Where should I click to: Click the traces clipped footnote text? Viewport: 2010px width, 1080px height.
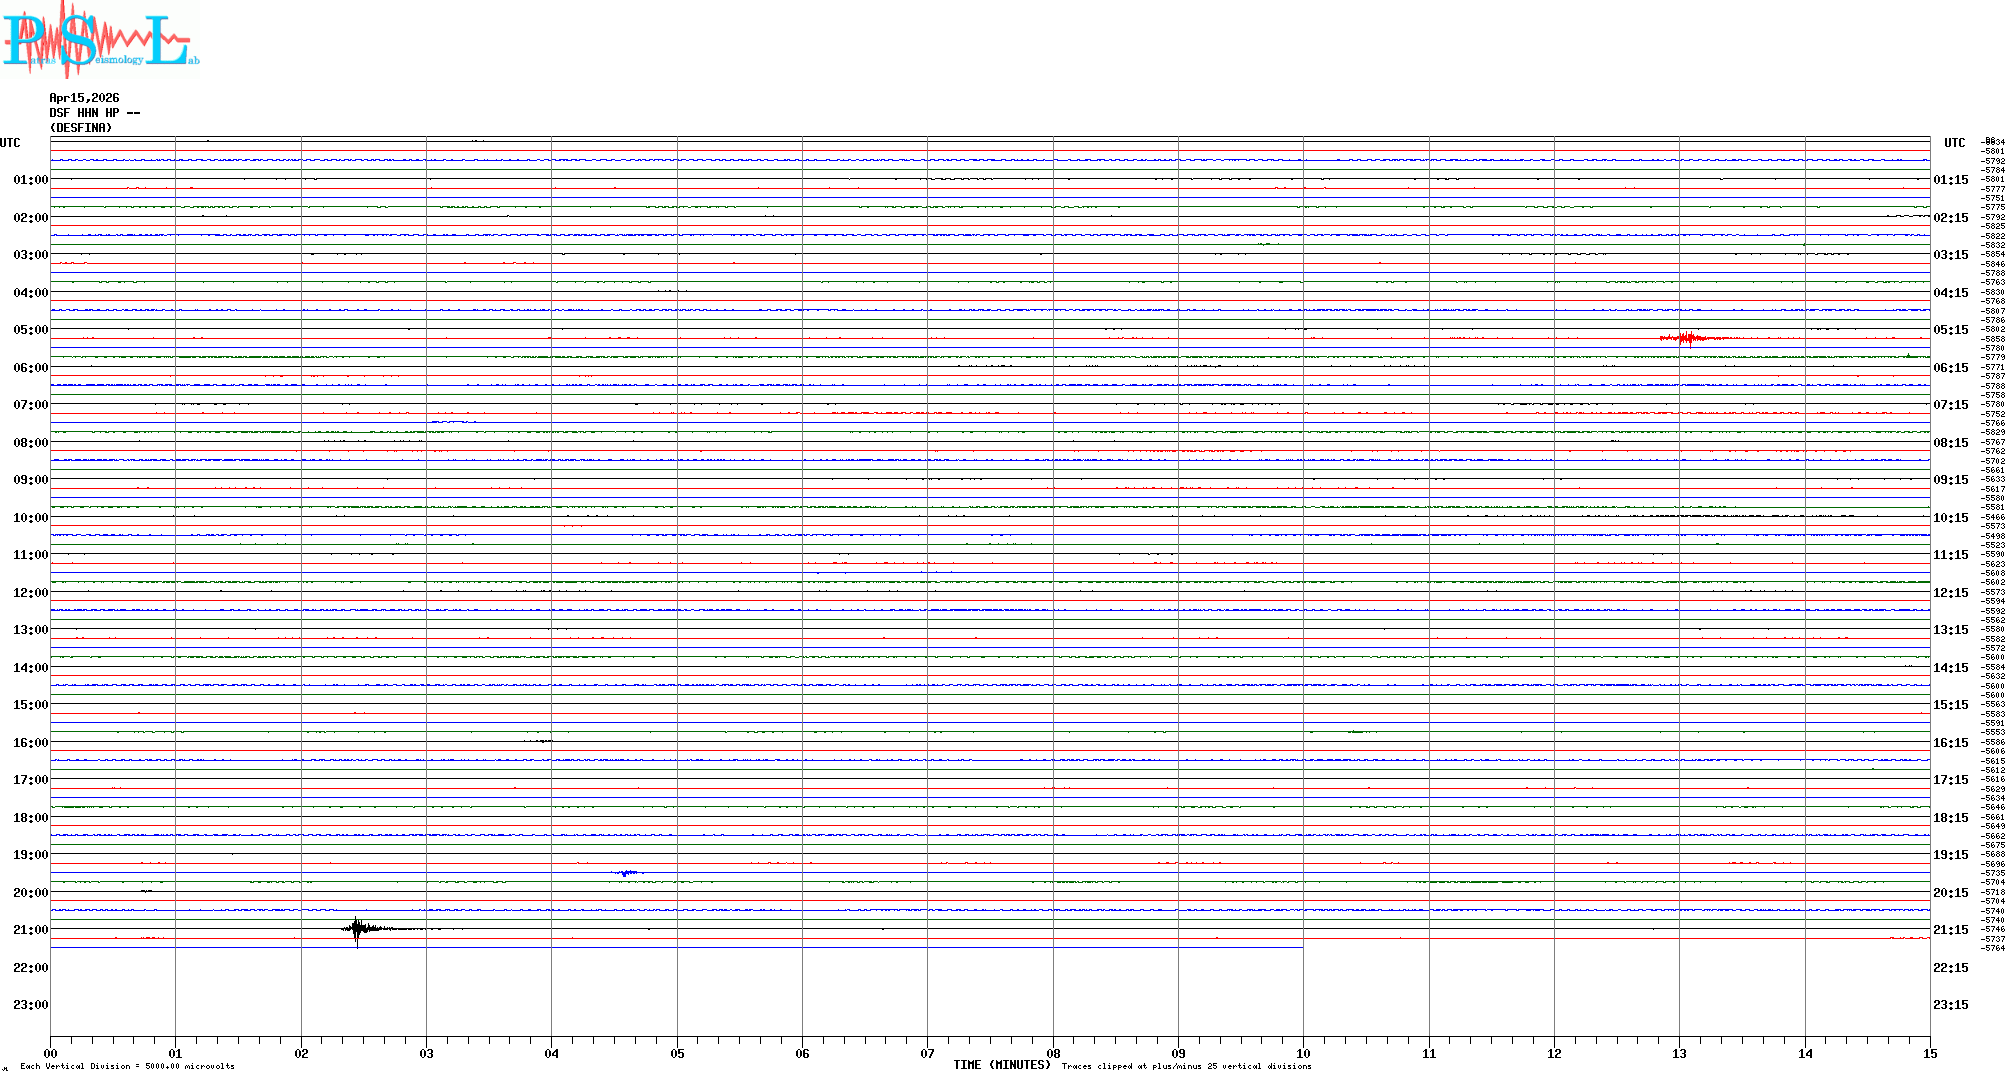[1186, 1066]
